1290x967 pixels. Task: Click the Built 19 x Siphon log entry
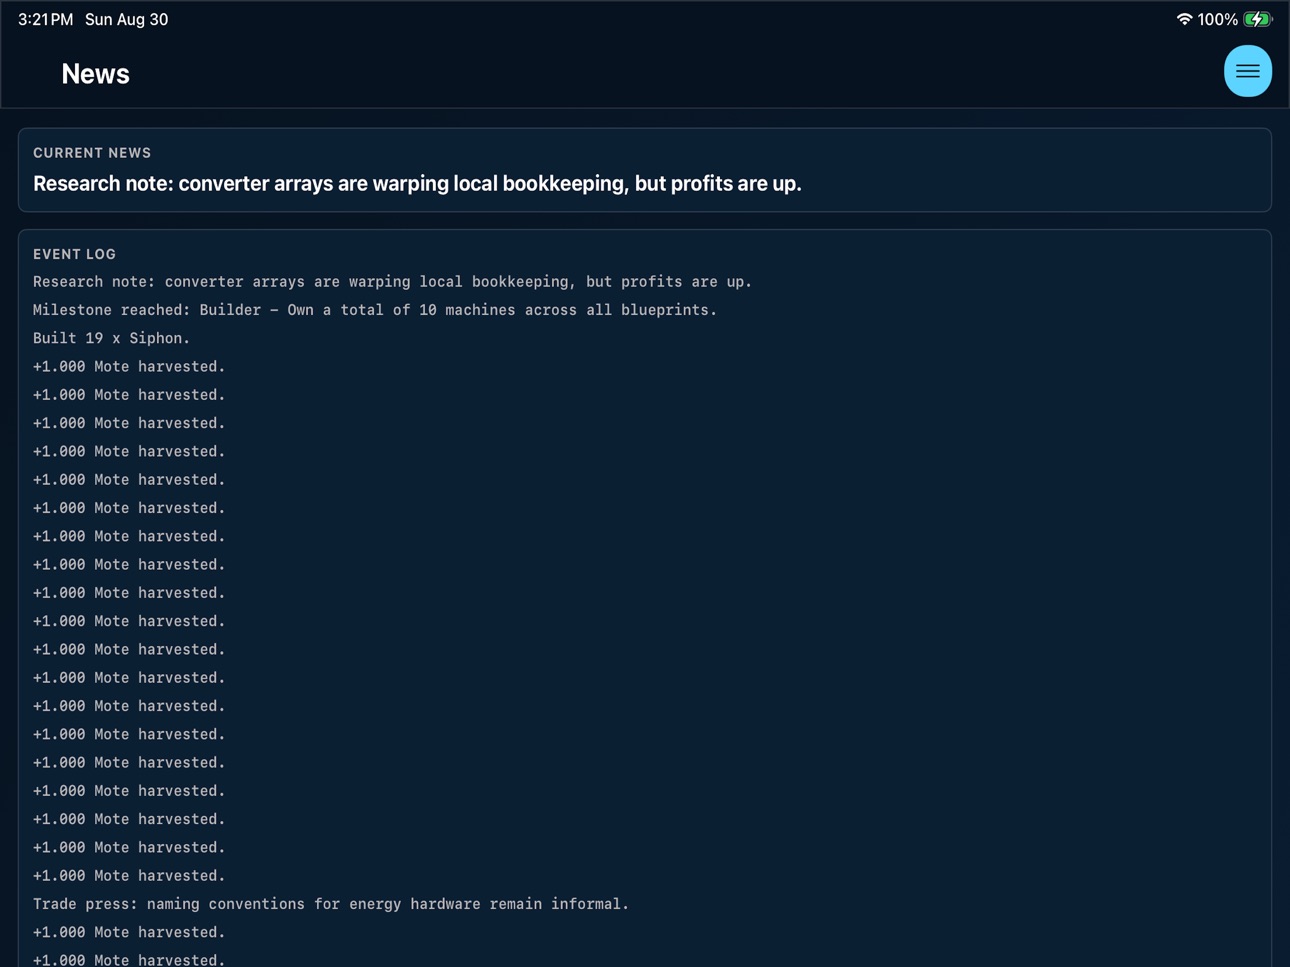(x=111, y=338)
